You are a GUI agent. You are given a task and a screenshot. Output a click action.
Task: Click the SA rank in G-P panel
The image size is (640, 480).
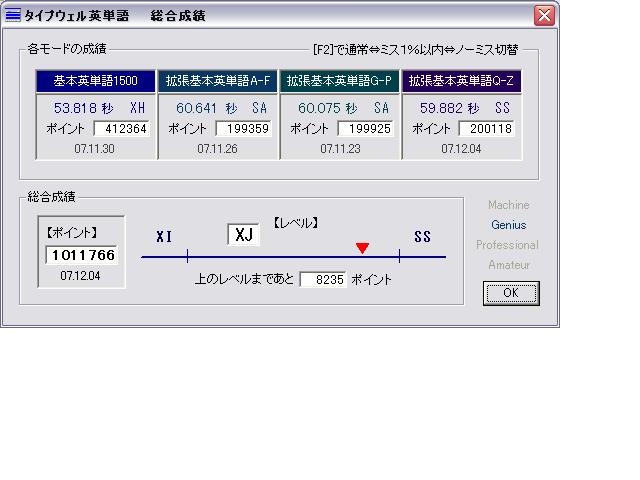[x=381, y=108]
